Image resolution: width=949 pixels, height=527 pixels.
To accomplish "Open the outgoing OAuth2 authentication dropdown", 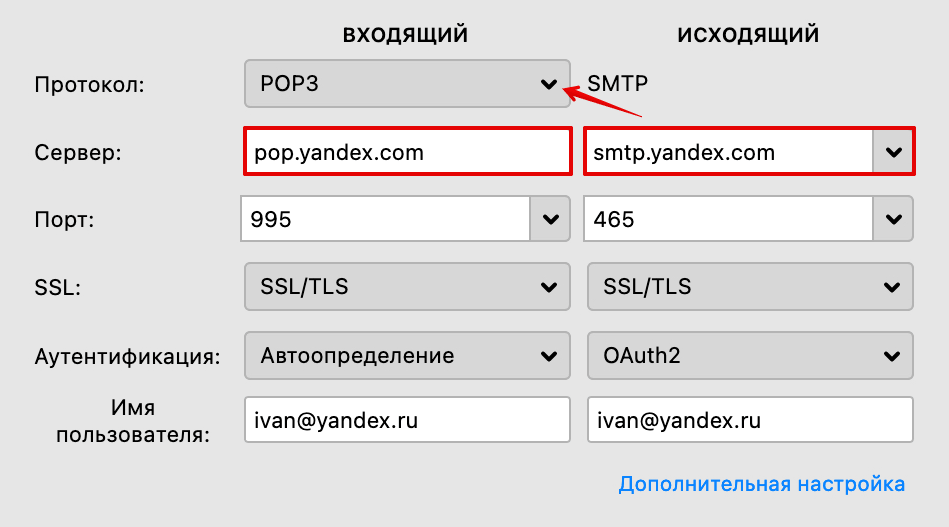I will [750, 355].
